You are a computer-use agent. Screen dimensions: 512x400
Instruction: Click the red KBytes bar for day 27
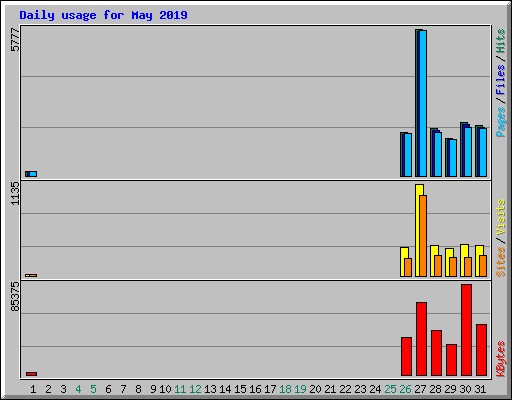click(x=421, y=339)
